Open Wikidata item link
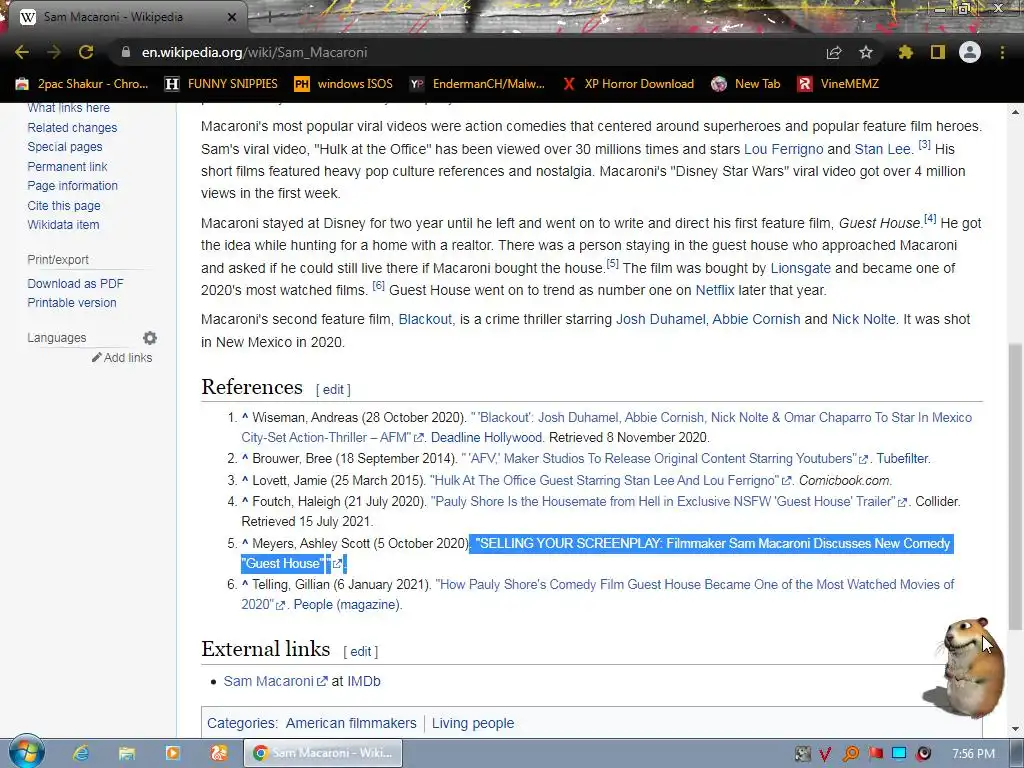Screen dimensions: 1024x768 (x=63, y=224)
